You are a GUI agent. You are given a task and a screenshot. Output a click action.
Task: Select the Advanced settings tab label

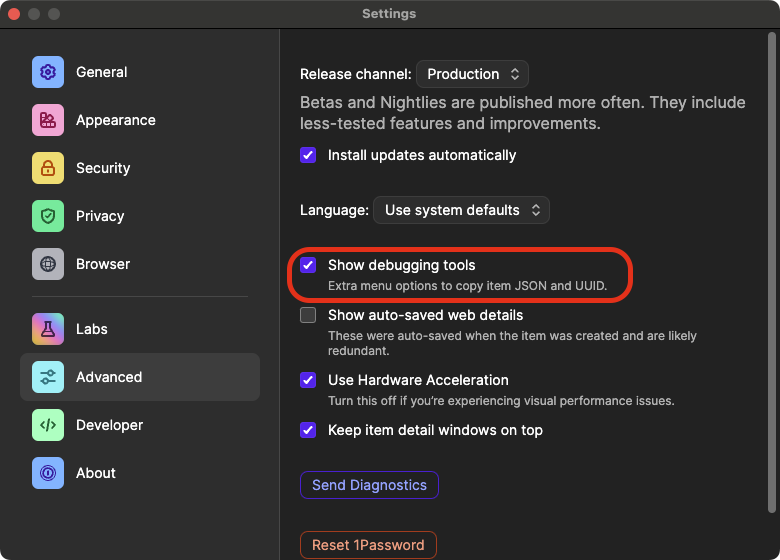[109, 377]
